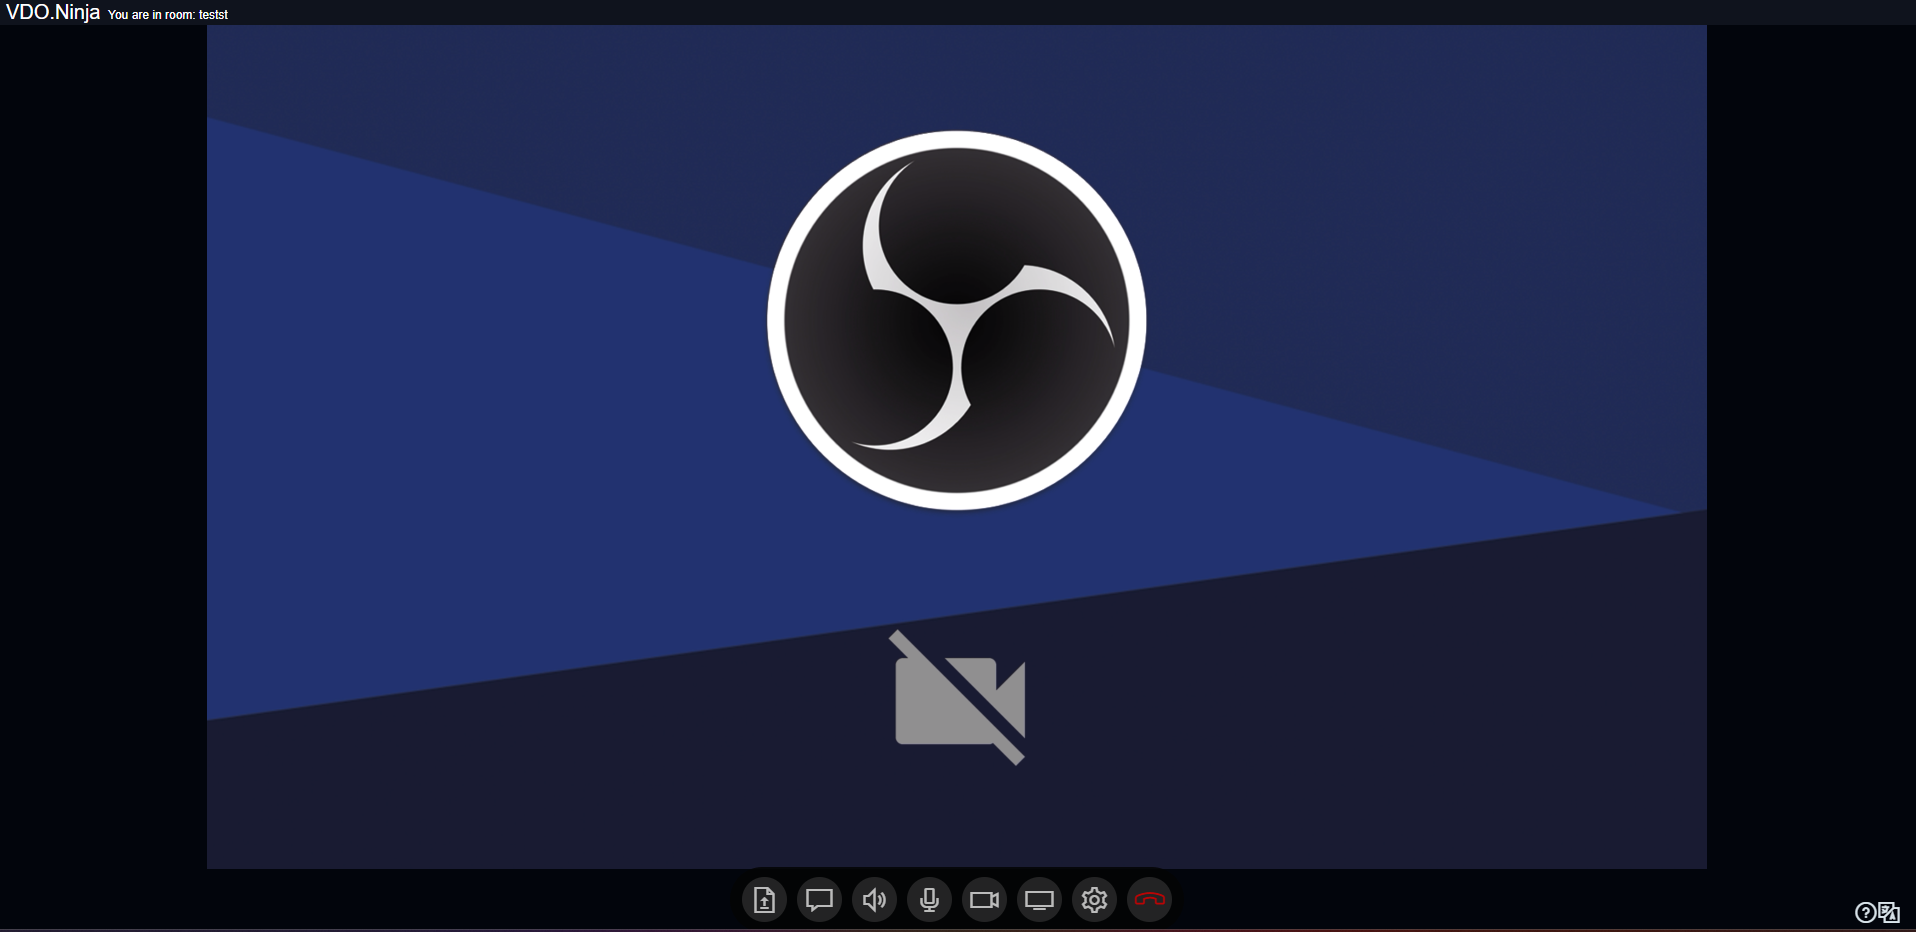Viewport: 1916px width, 932px height.
Task: Click the OBS logo in the video
Action: tap(956, 320)
